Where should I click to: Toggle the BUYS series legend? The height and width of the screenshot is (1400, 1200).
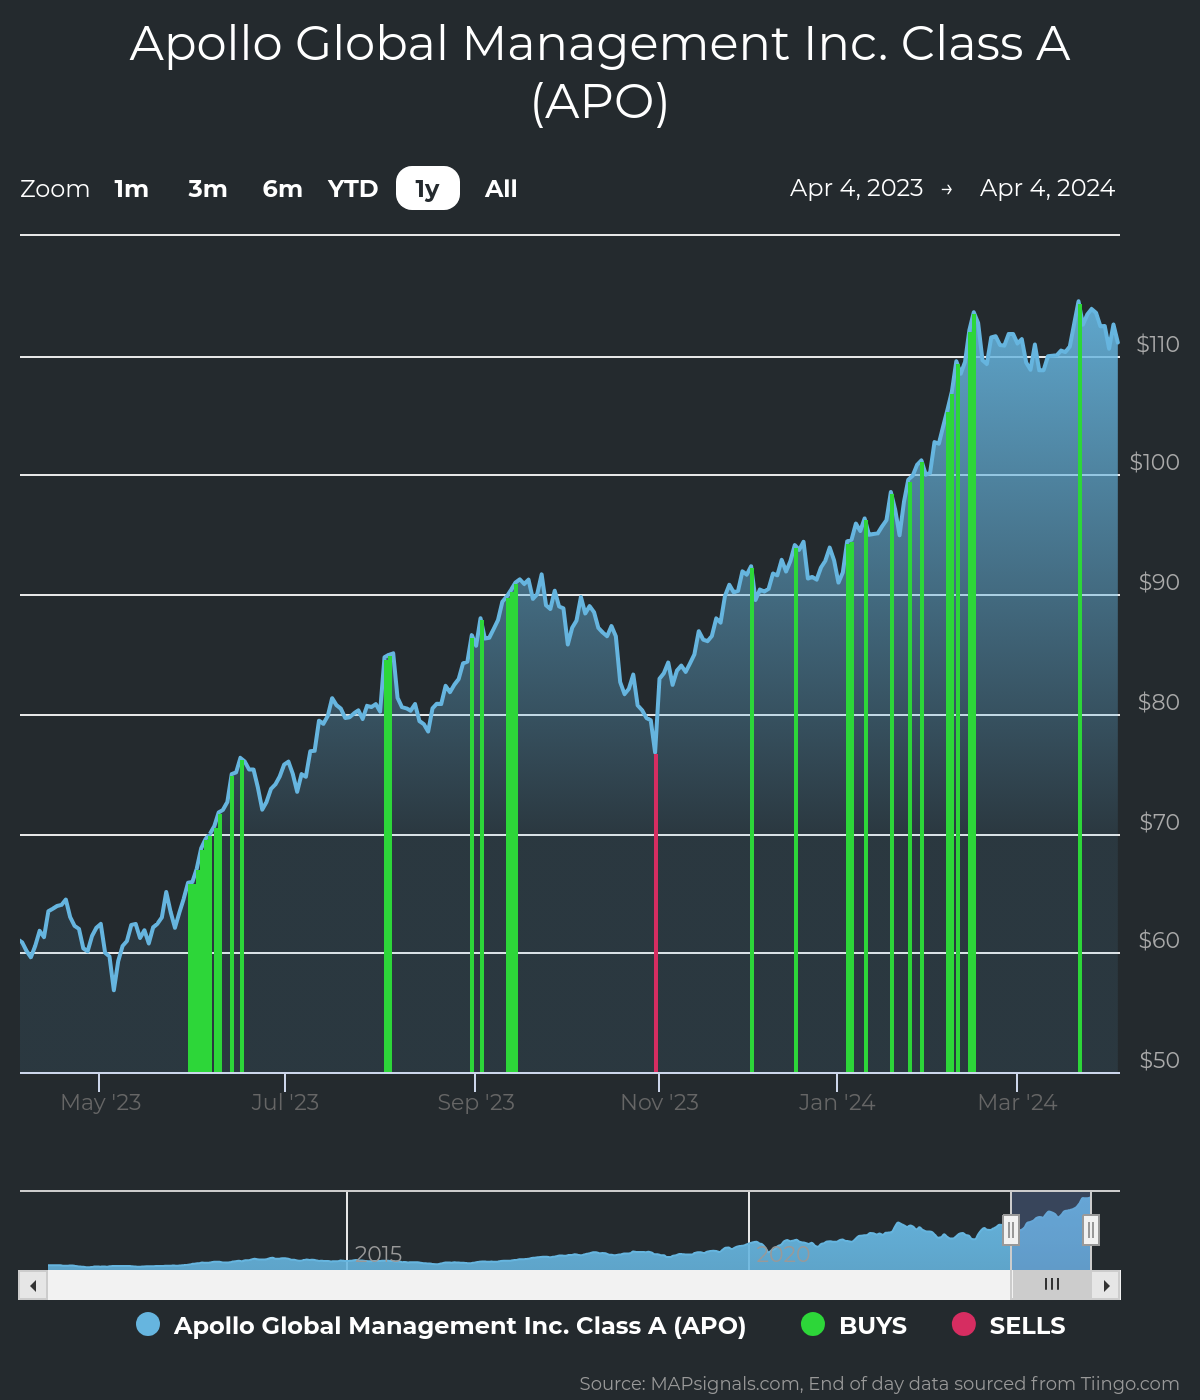872,1326
